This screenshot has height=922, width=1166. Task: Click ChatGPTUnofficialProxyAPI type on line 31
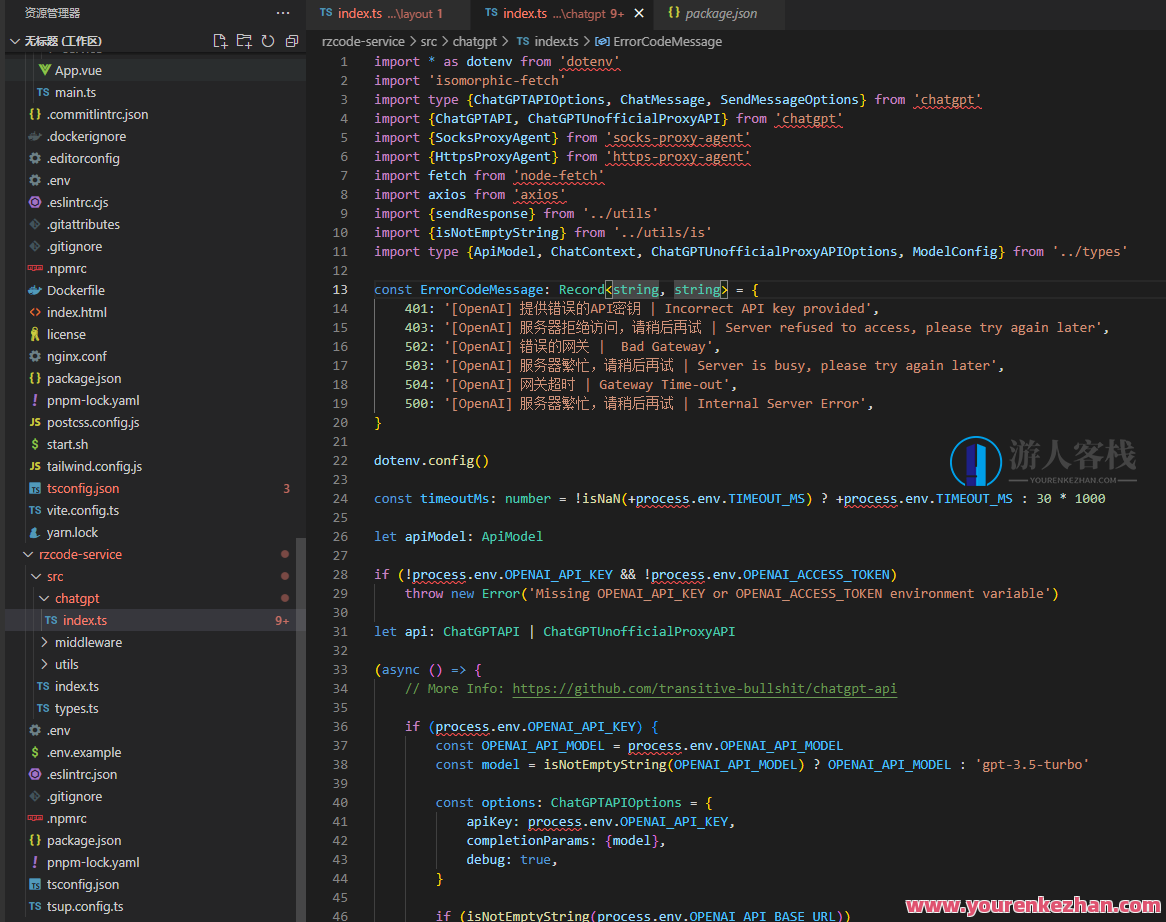click(x=639, y=632)
